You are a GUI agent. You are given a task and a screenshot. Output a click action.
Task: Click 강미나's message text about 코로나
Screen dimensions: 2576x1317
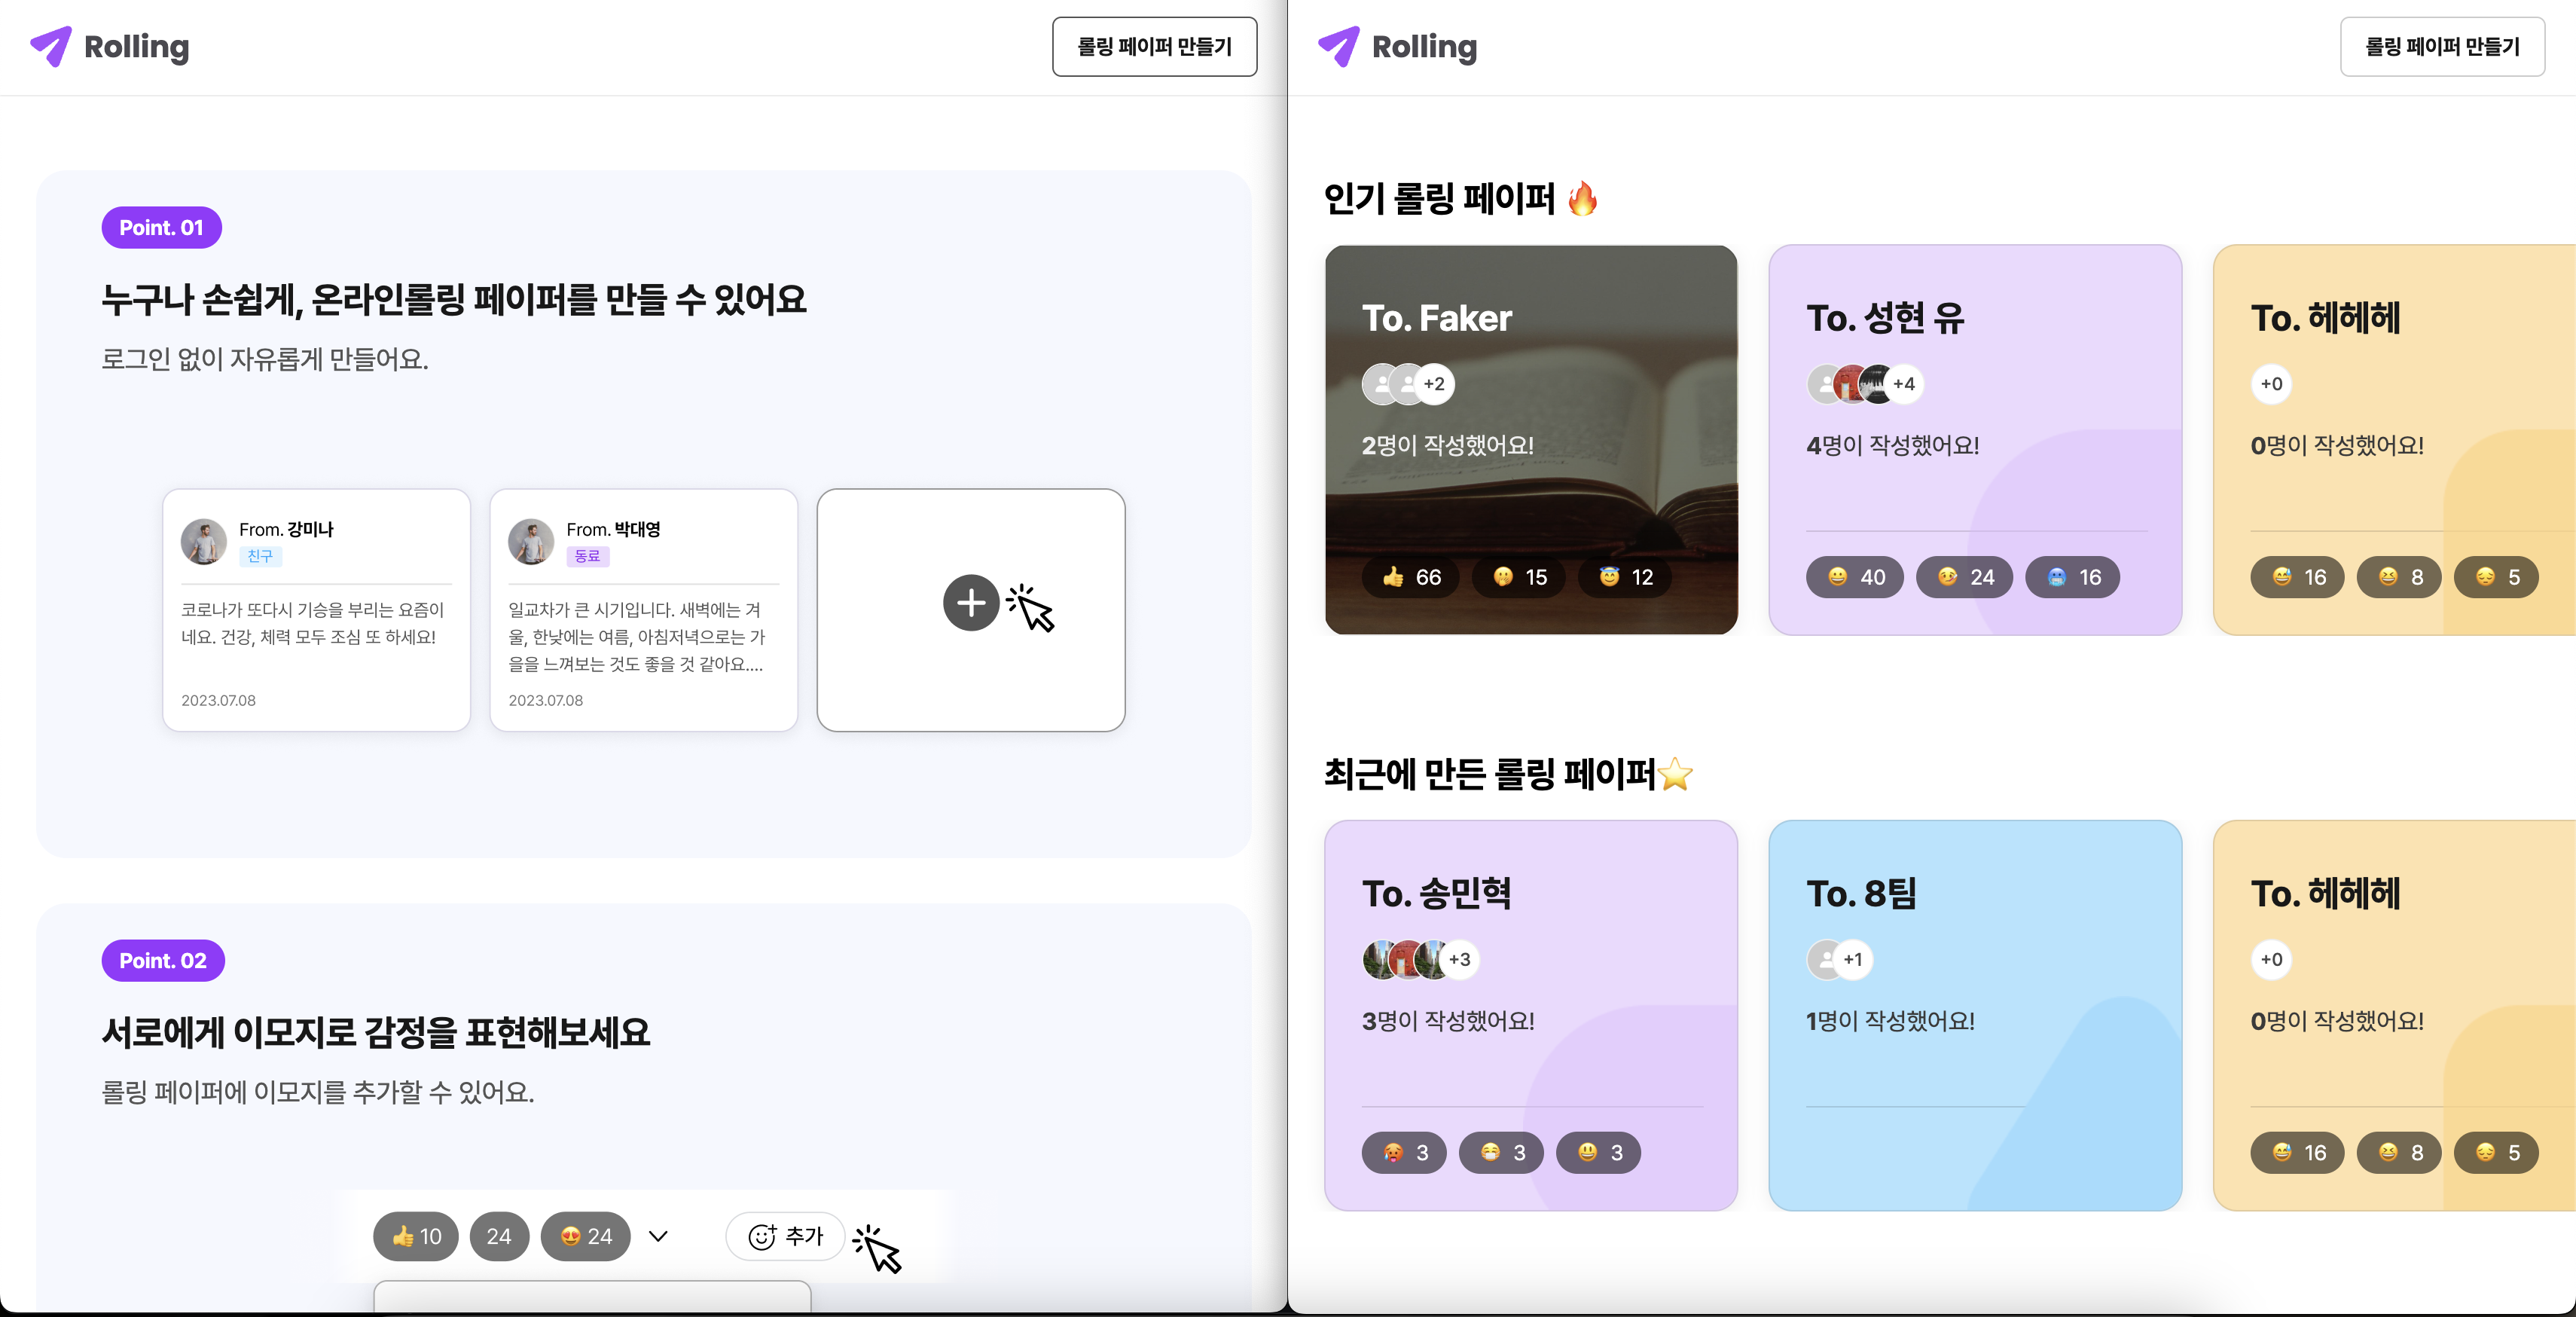point(312,623)
